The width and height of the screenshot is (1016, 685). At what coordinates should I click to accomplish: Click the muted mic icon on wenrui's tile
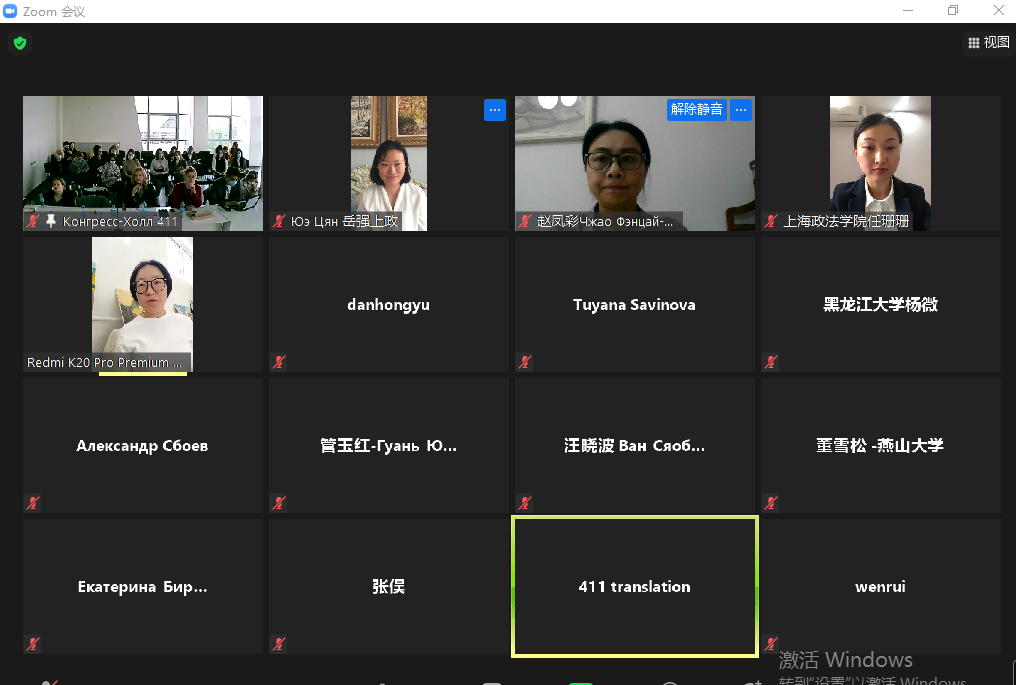point(771,644)
